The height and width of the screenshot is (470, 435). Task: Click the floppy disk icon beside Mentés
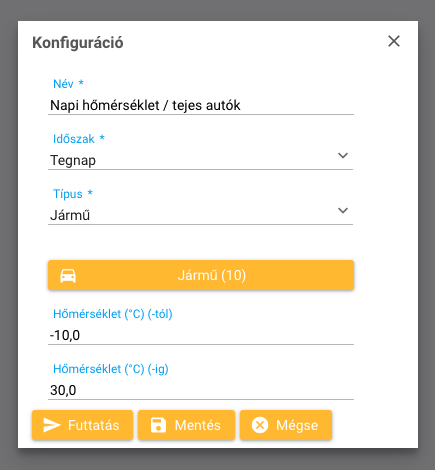[158, 425]
